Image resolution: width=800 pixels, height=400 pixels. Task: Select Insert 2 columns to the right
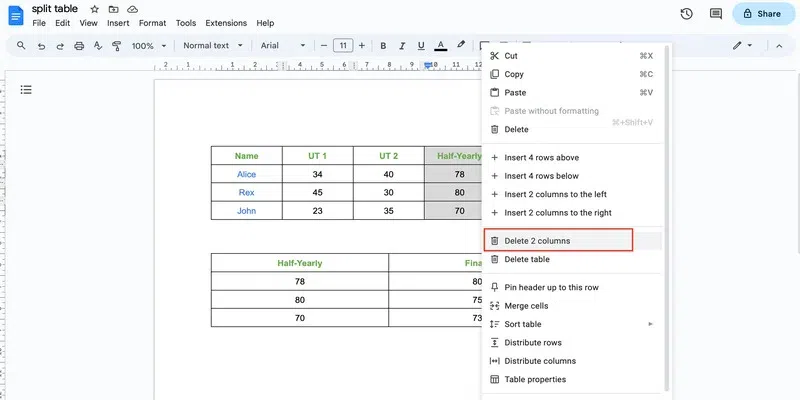coord(572,213)
